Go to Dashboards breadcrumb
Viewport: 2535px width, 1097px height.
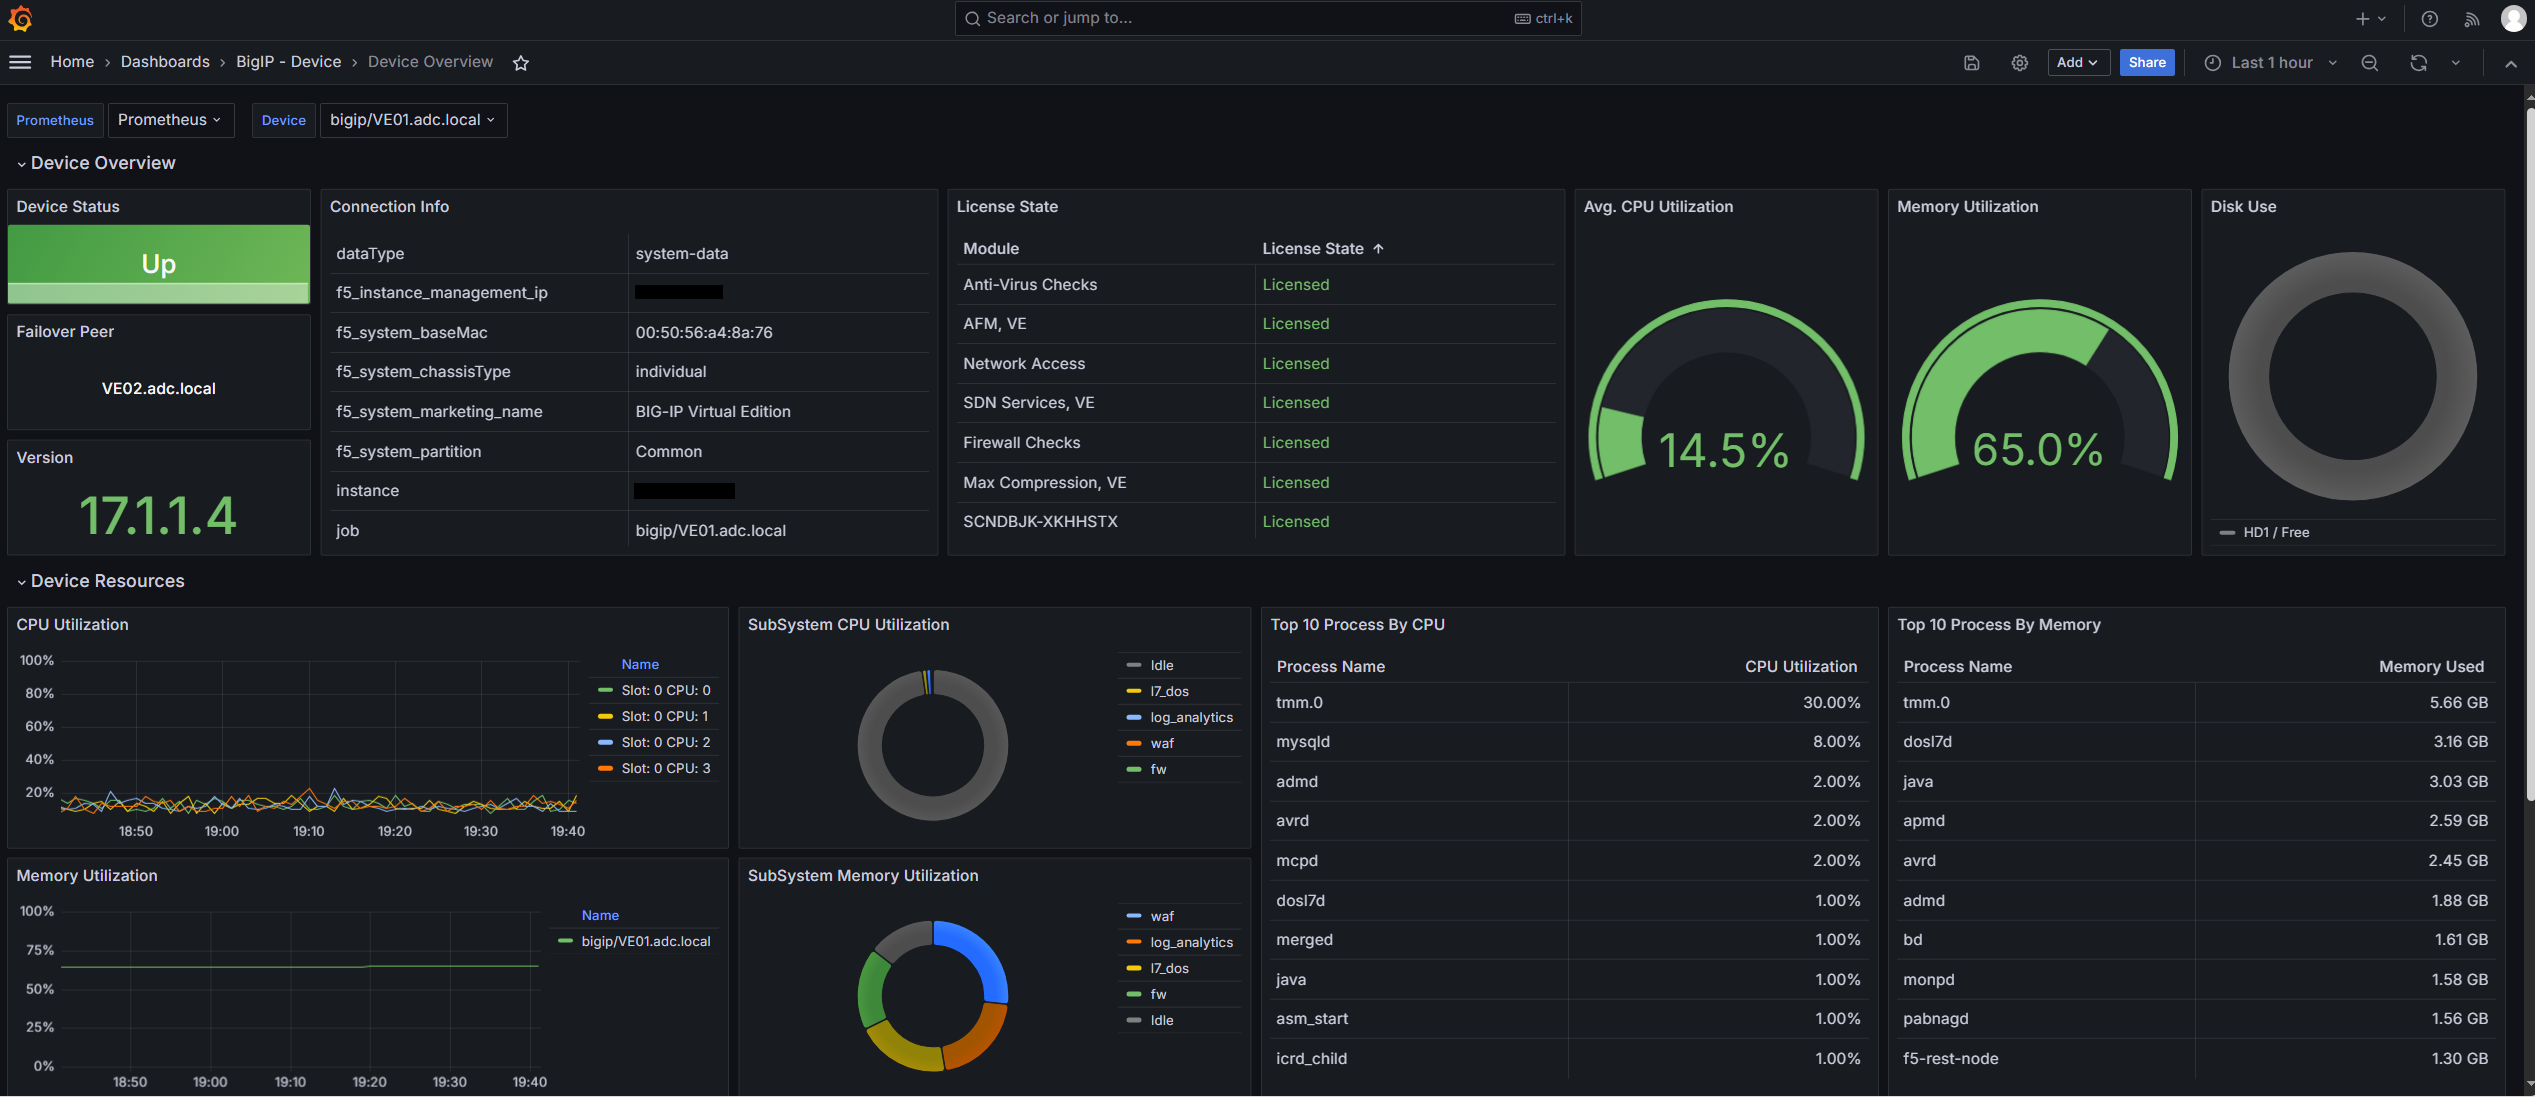(165, 62)
